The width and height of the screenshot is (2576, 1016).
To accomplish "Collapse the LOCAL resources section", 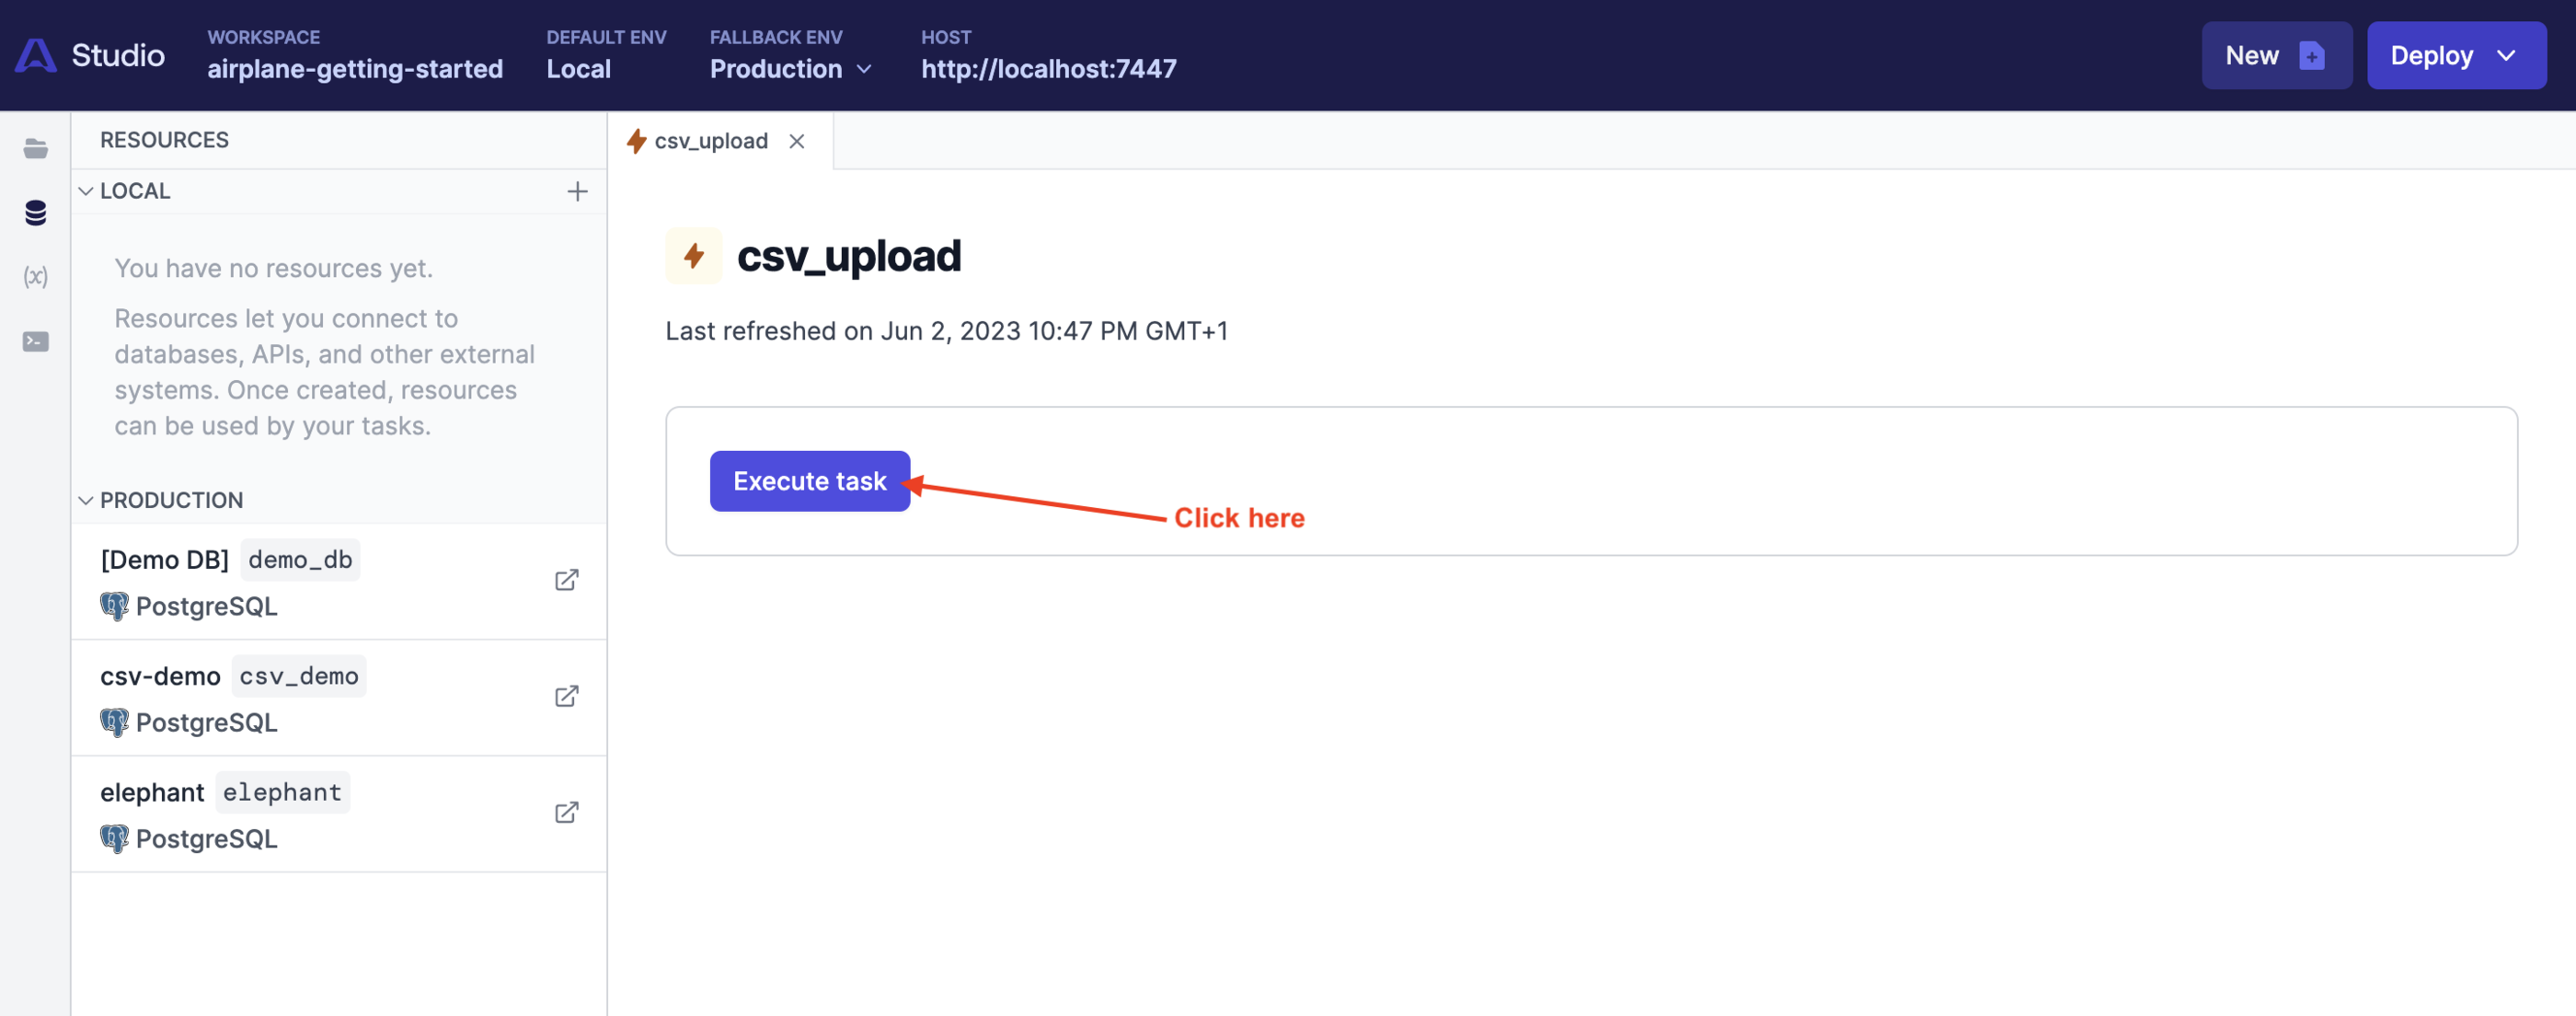I will point(86,191).
